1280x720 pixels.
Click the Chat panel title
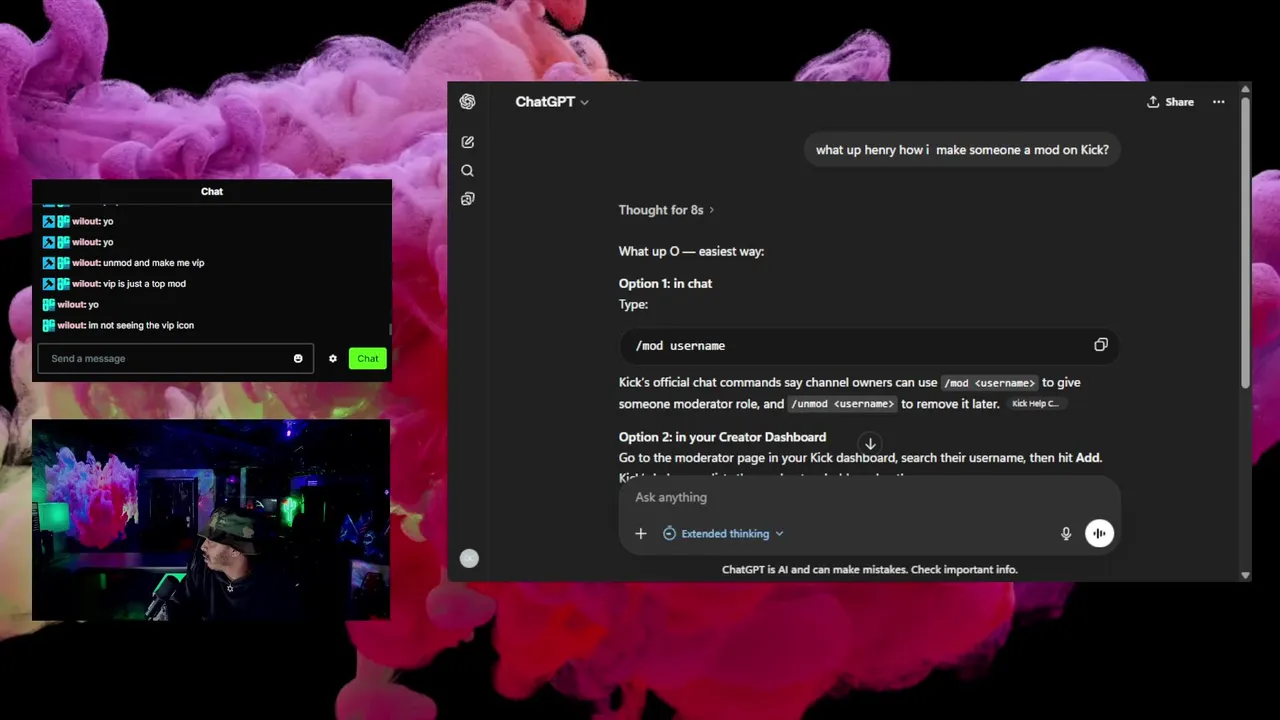point(212,191)
